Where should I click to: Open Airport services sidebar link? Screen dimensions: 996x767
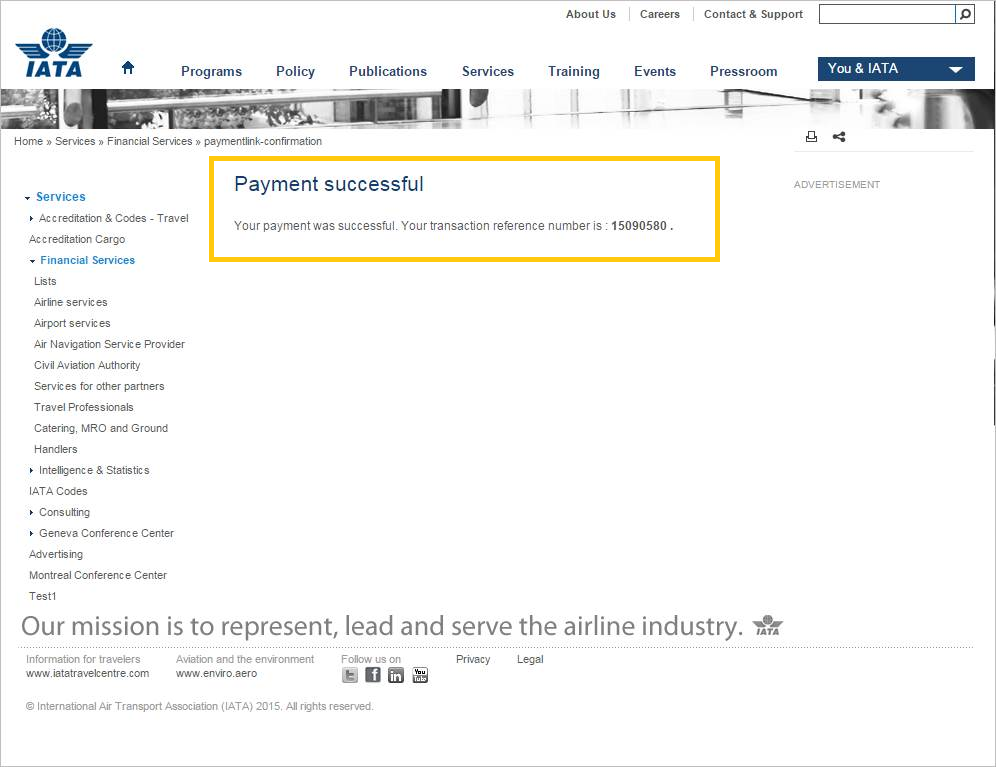pos(72,323)
